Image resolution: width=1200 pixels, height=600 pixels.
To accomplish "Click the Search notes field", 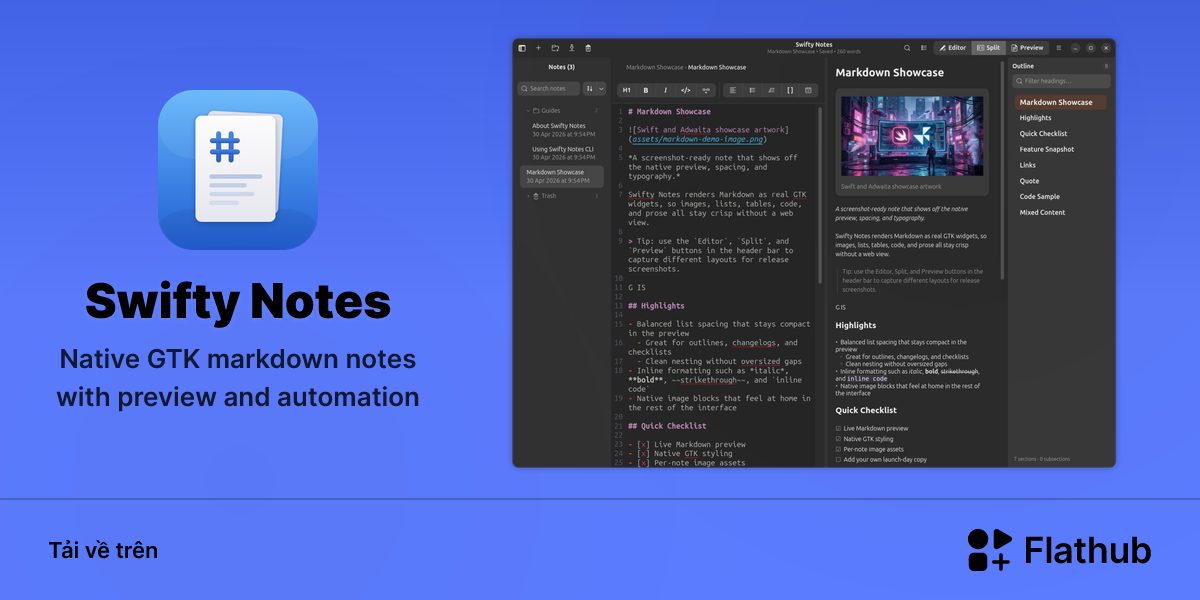I will [x=548, y=89].
